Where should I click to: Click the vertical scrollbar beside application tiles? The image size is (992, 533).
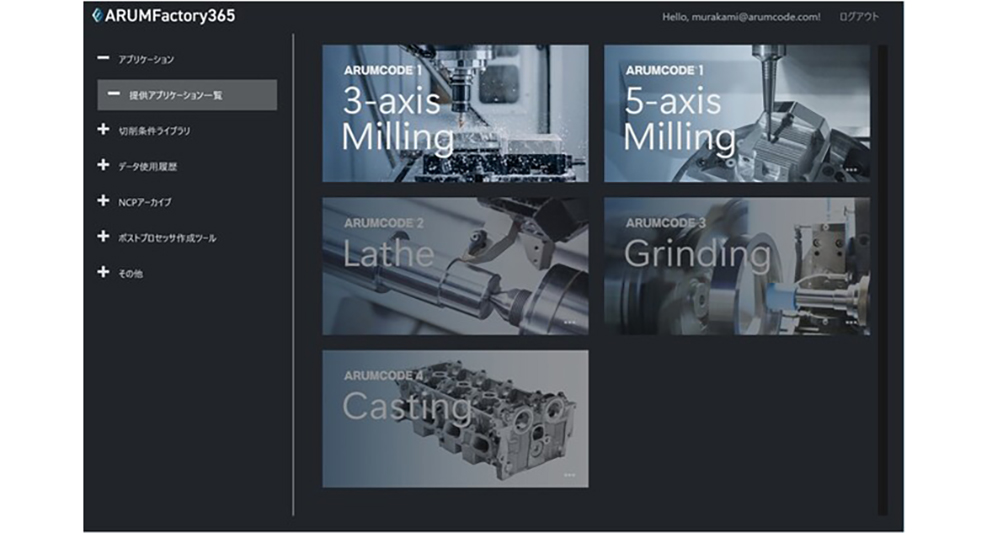(x=883, y=279)
